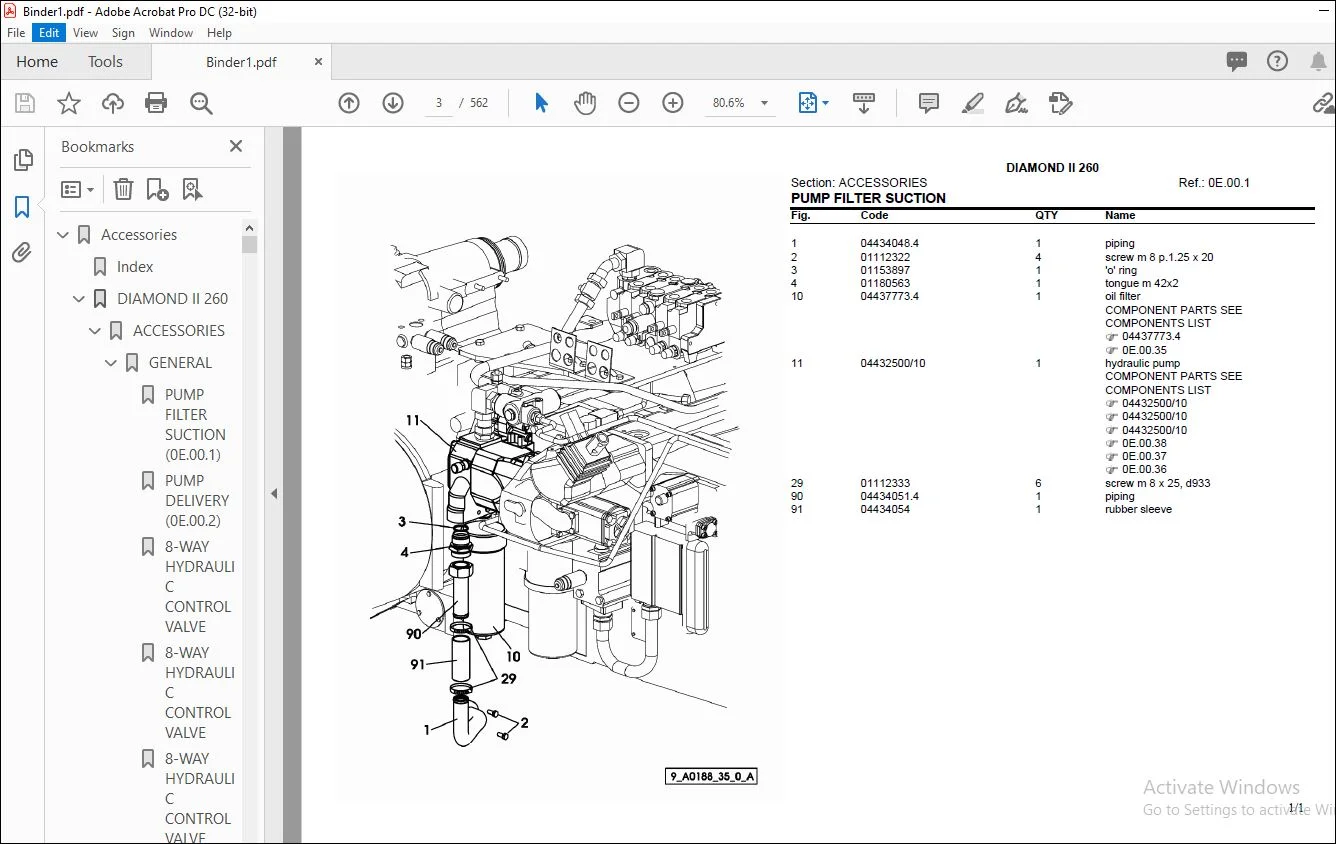Viewport: 1336px width, 844px height.
Task: Close the Bookmarks panel
Action: 236,146
